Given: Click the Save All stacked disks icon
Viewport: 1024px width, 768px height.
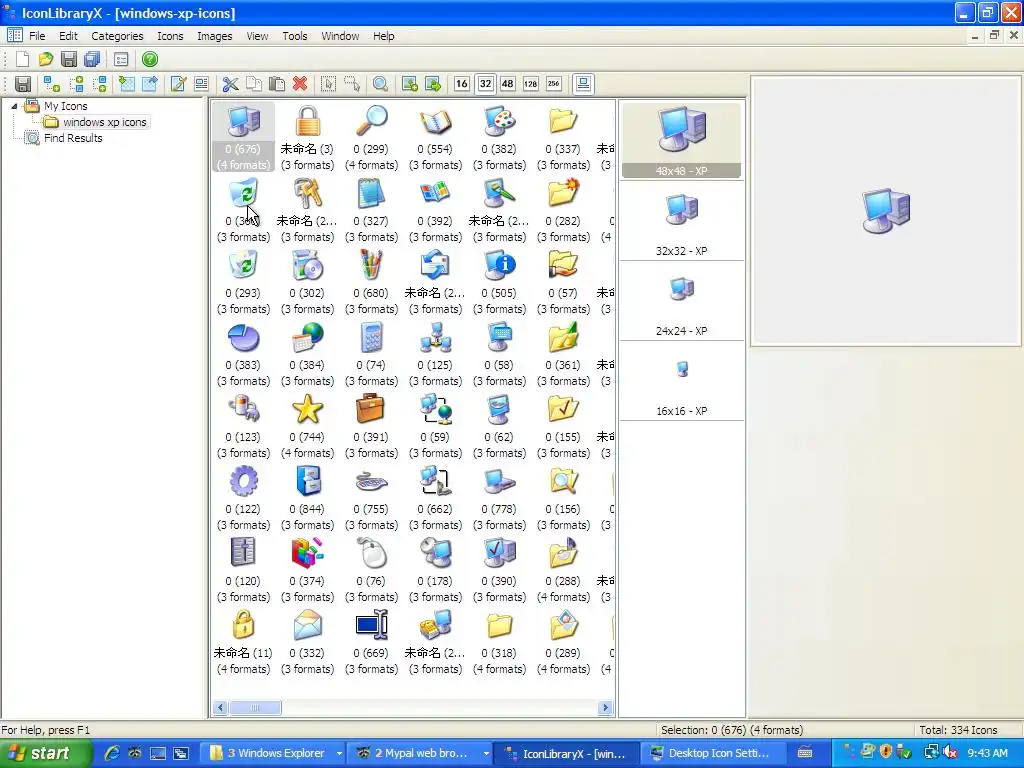Looking at the screenshot, I should coord(92,59).
